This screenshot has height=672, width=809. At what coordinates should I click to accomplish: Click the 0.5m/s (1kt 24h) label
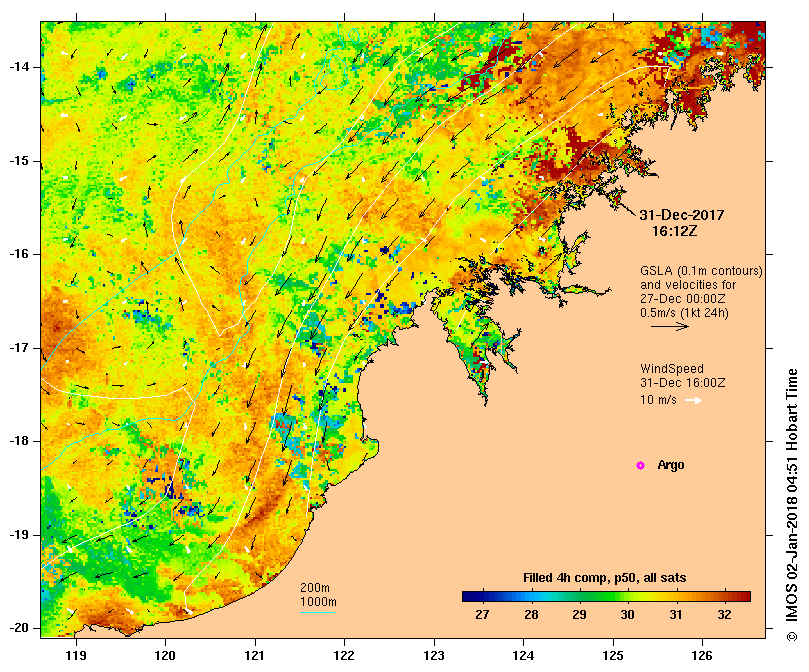684,313
